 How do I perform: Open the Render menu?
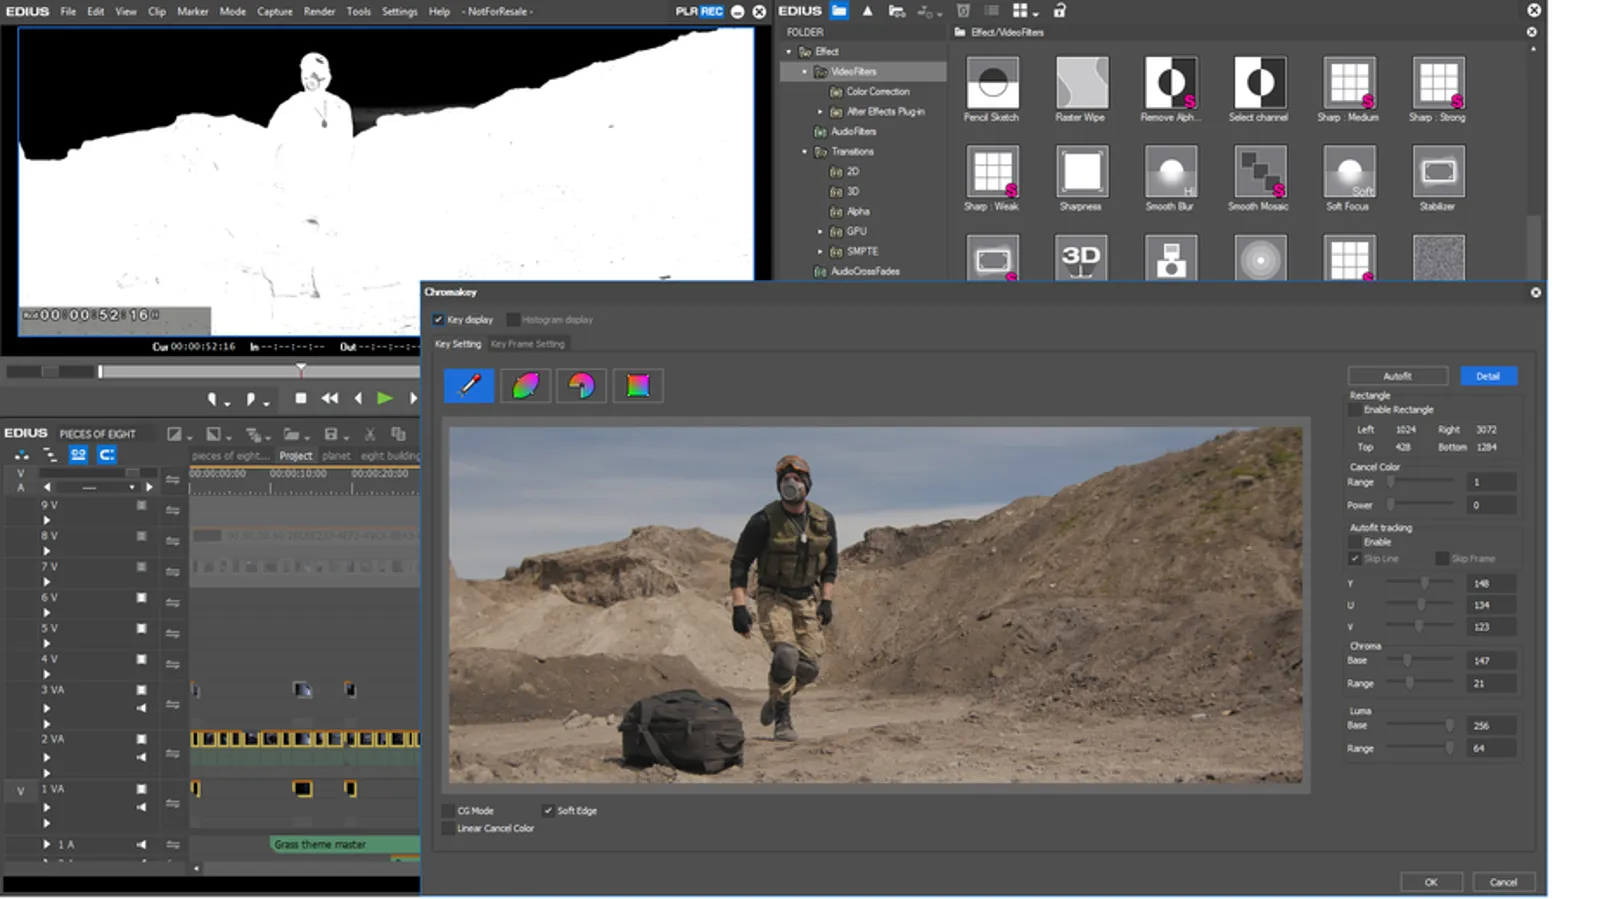(319, 11)
